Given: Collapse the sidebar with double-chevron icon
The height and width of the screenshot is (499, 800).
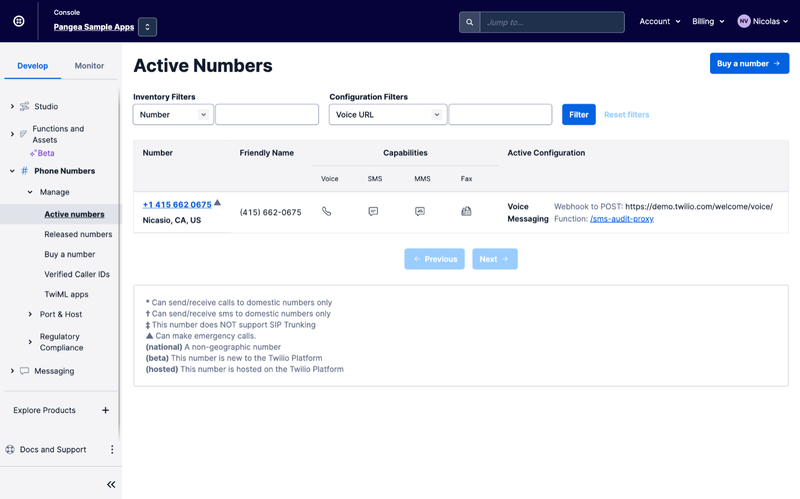Looking at the screenshot, I should pos(111,484).
